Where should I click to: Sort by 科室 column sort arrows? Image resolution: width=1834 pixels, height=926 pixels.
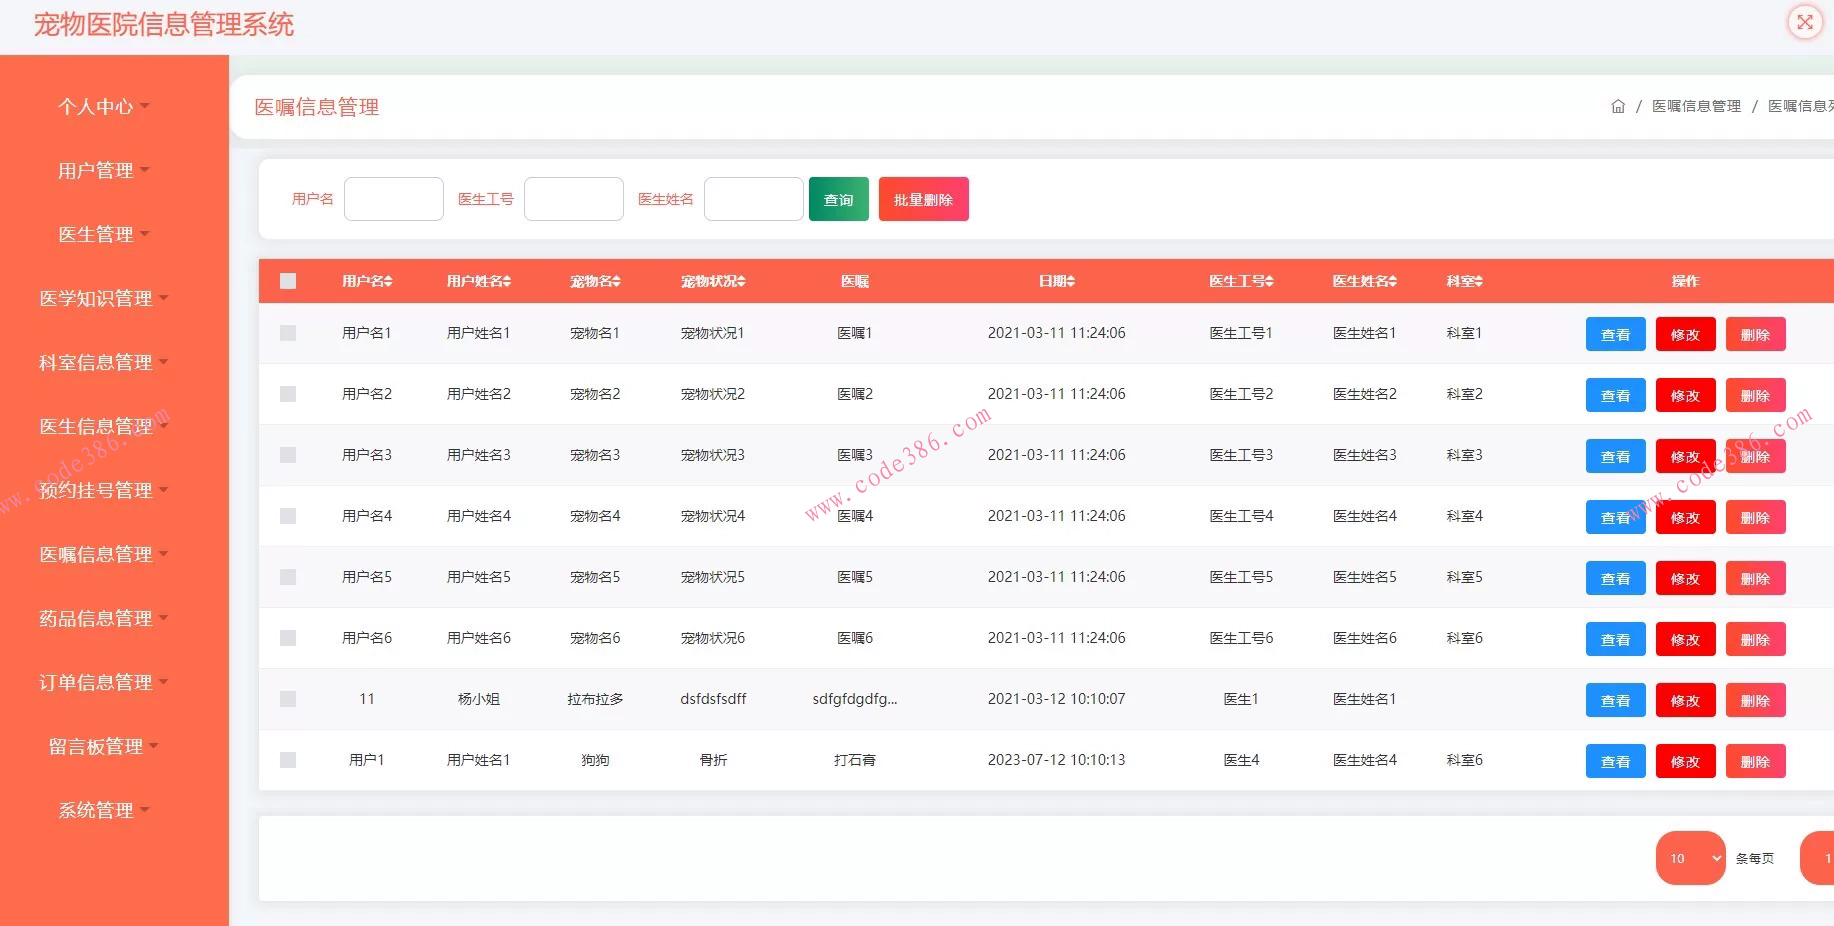(x=1478, y=282)
